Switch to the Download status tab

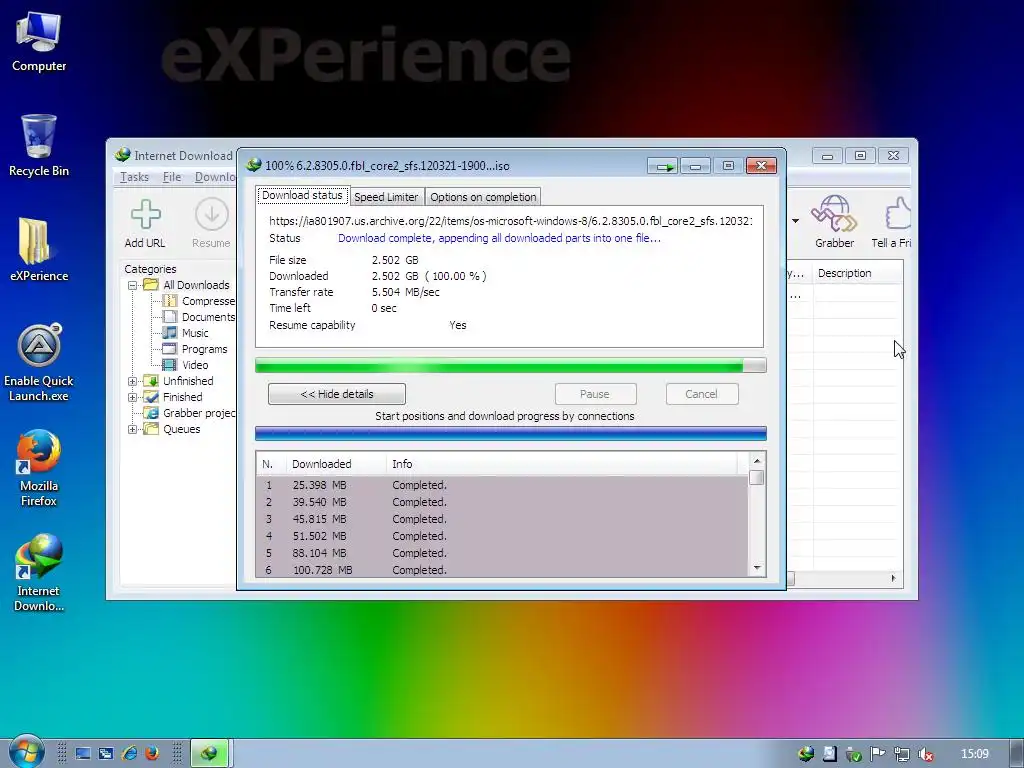[x=302, y=195]
